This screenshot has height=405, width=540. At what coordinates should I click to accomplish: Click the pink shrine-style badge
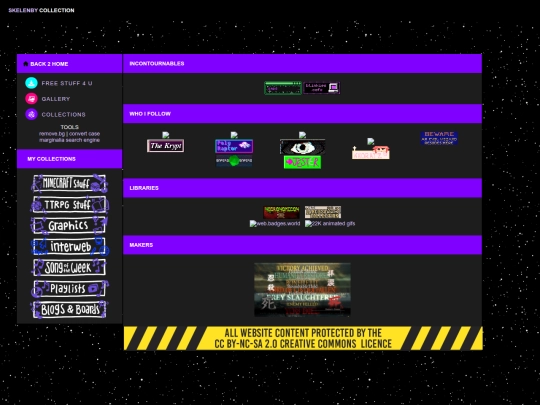[371, 152]
